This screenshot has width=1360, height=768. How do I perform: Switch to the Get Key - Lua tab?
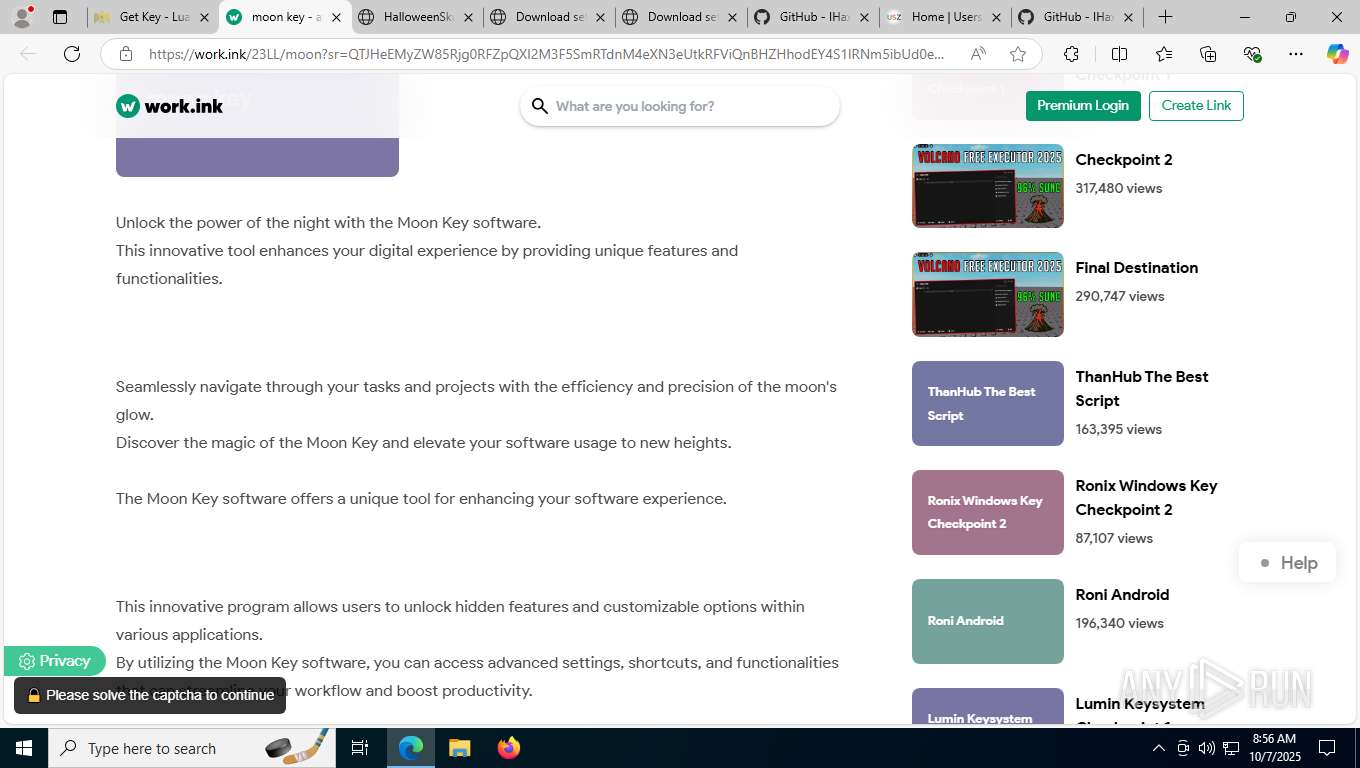pyautogui.click(x=153, y=17)
